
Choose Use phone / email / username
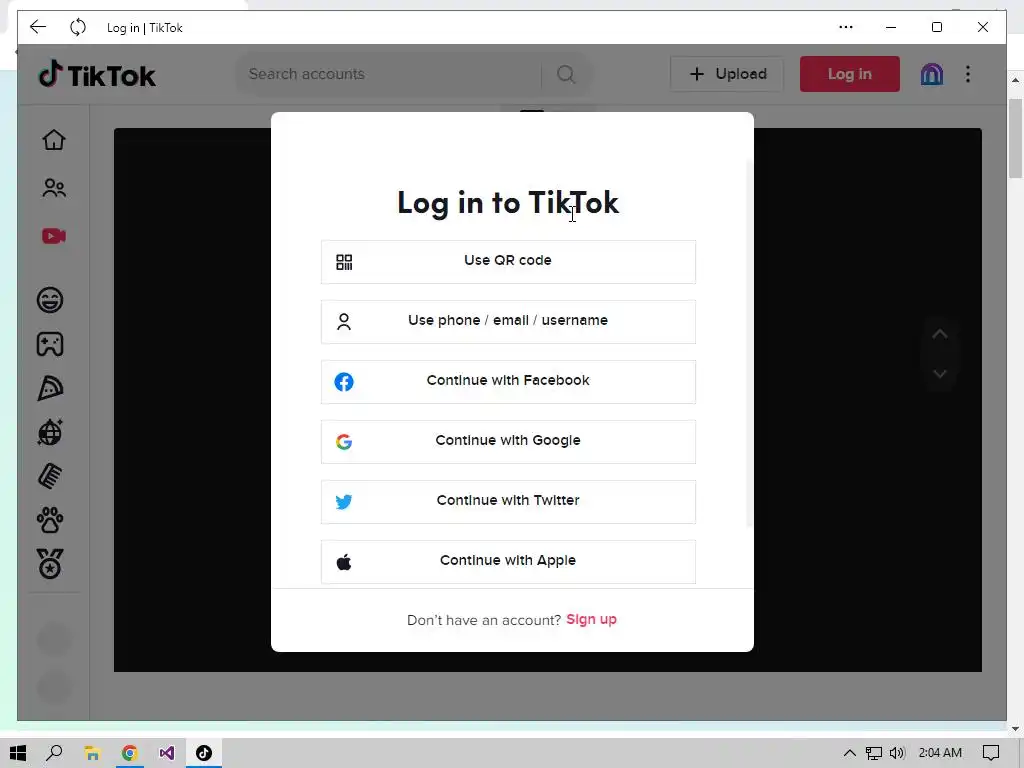pos(508,322)
